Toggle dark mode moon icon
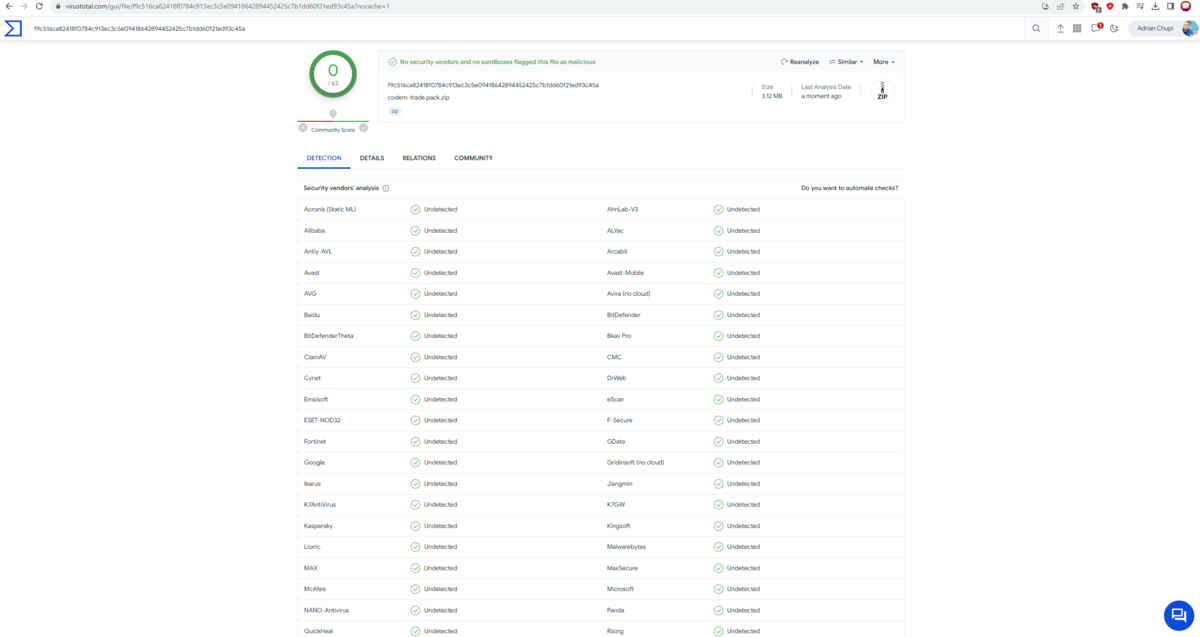Screen dimensions: 1200x637 pos(1114,28)
